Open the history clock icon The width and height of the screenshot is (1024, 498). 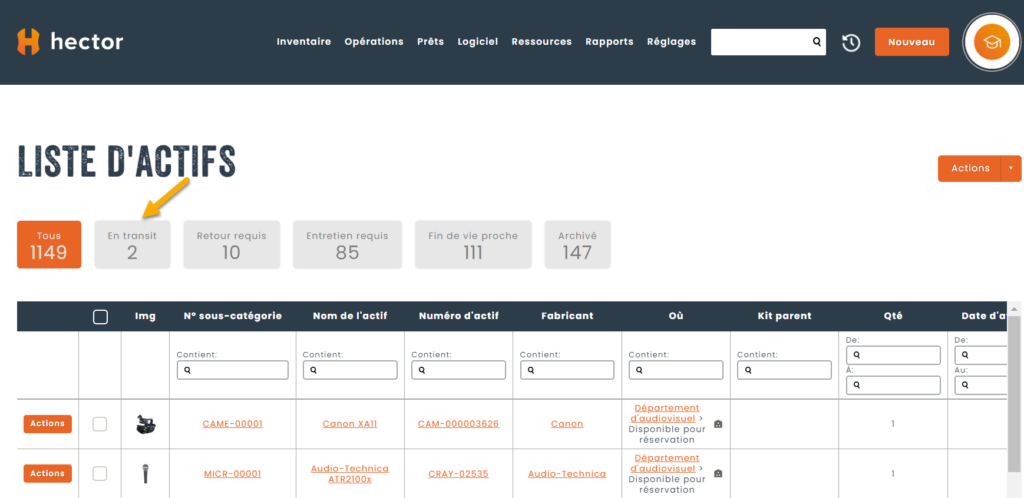click(850, 42)
